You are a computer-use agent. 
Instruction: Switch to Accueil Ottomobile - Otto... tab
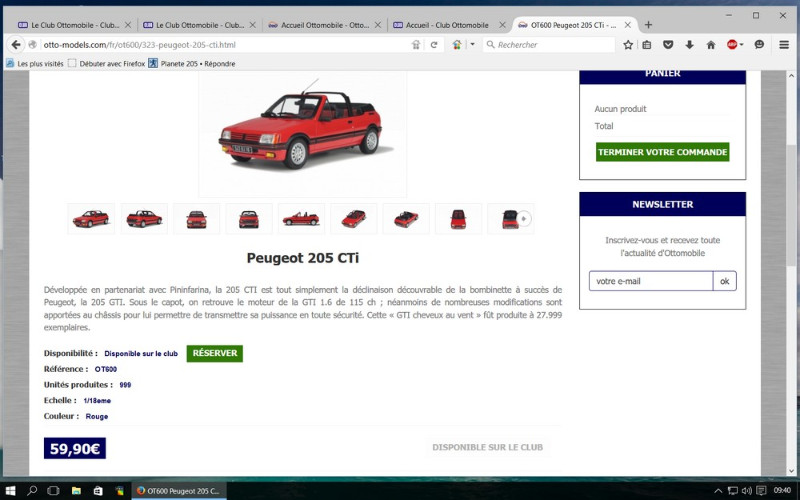(324, 24)
